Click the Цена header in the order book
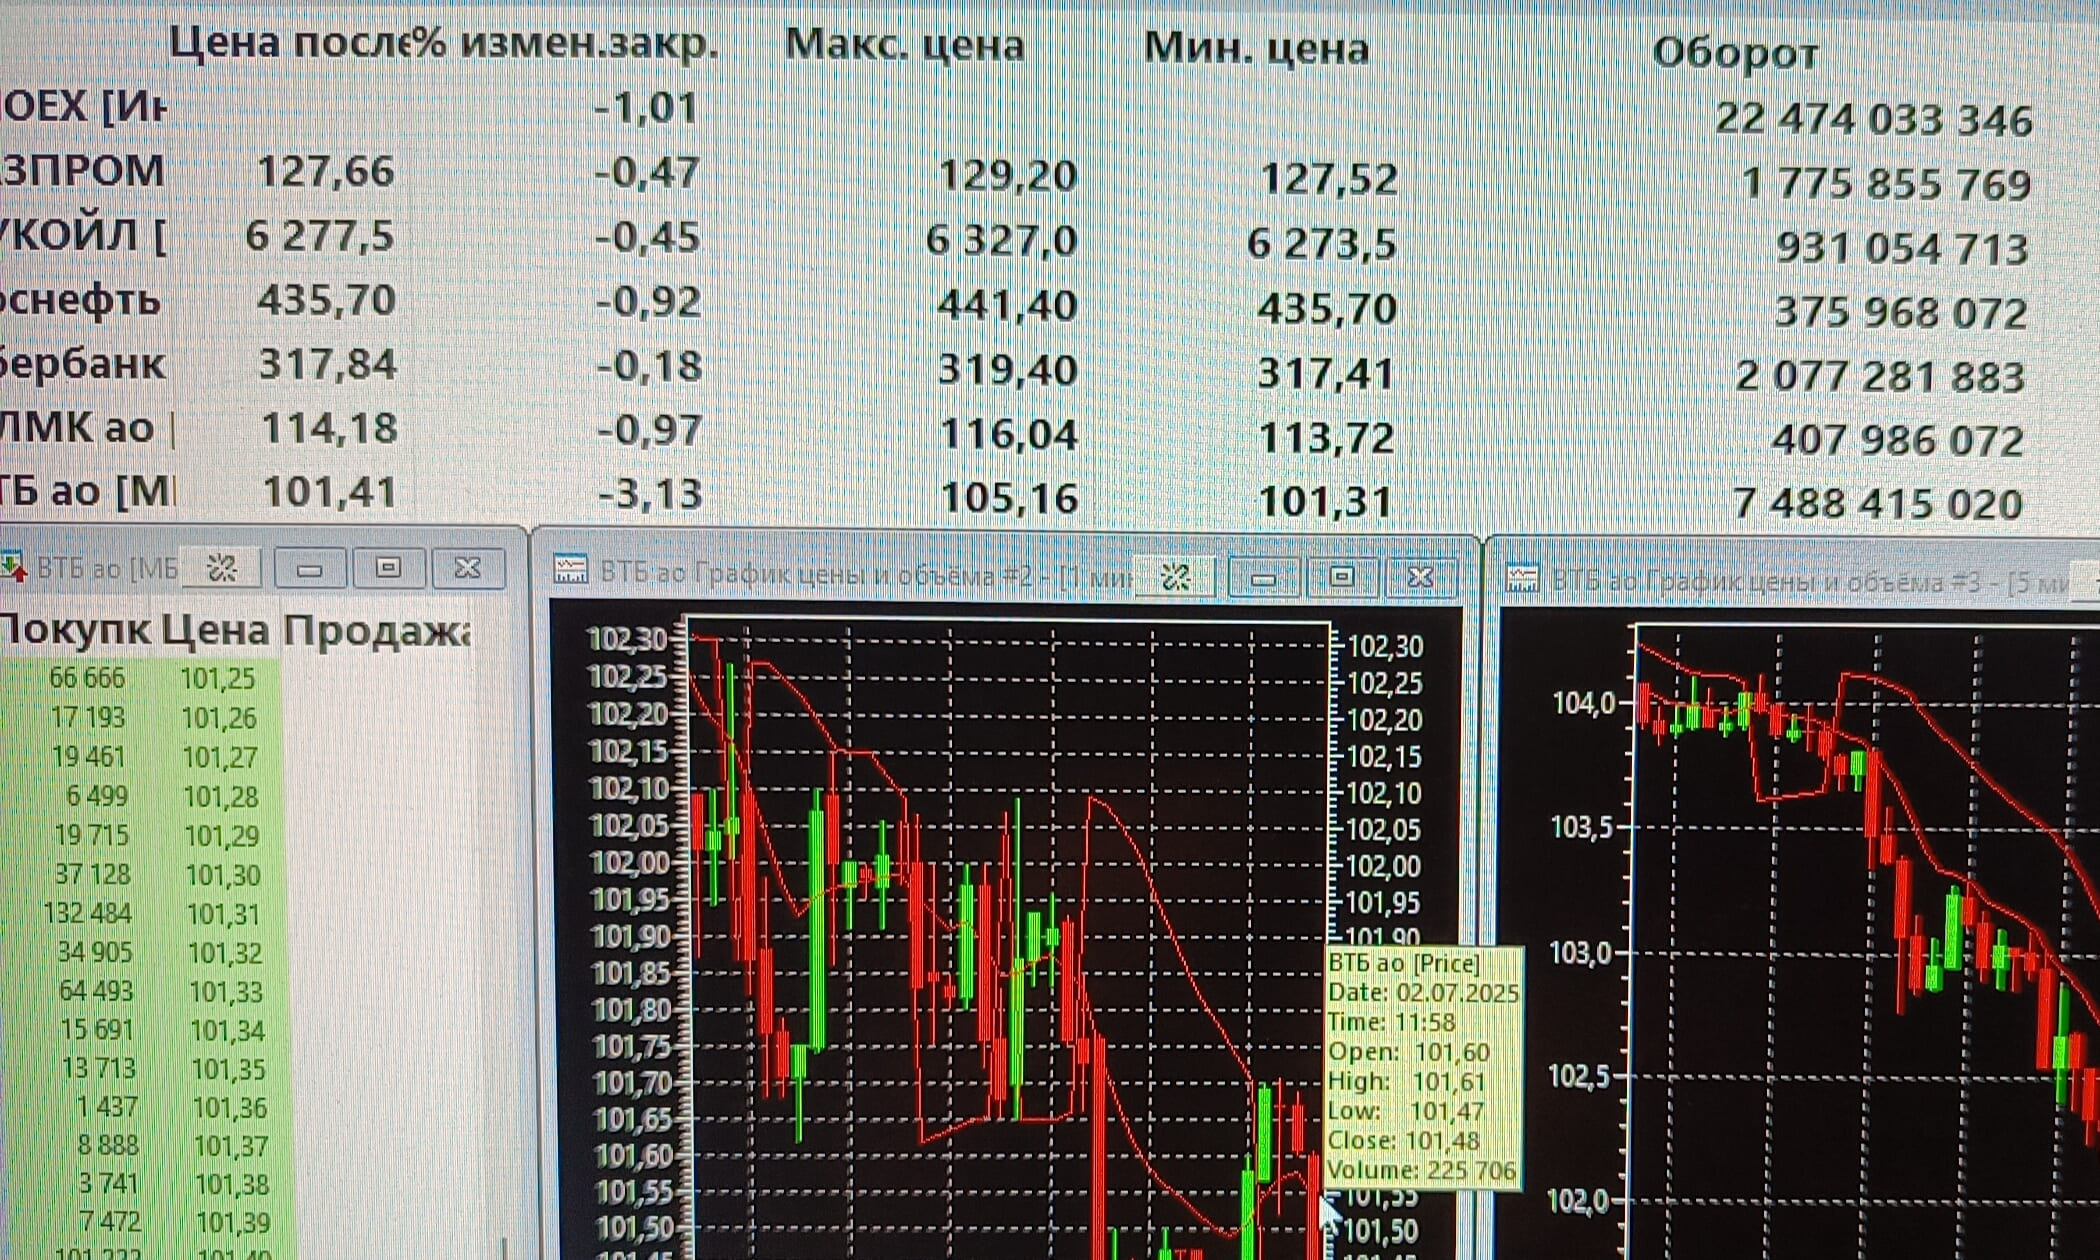The height and width of the screenshot is (1260, 2100). tap(215, 631)
